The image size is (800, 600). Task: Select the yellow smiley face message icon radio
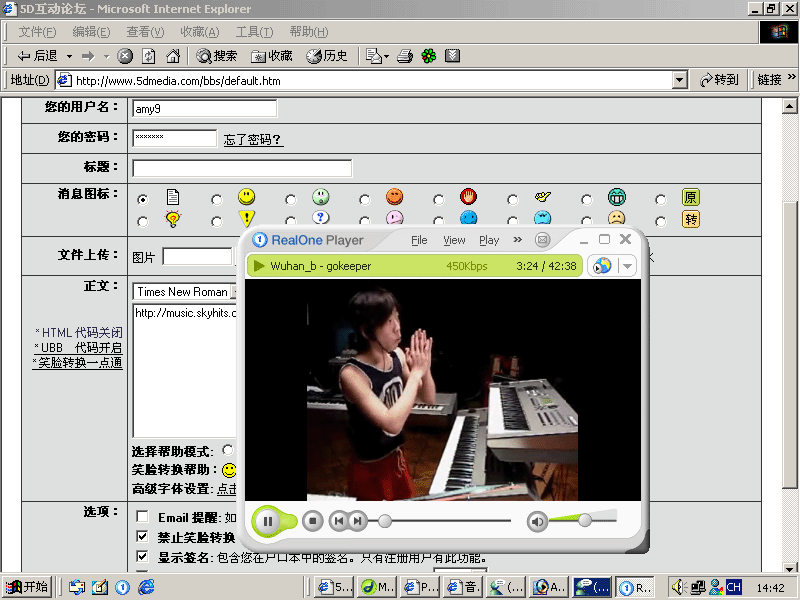tap(217, 199)
